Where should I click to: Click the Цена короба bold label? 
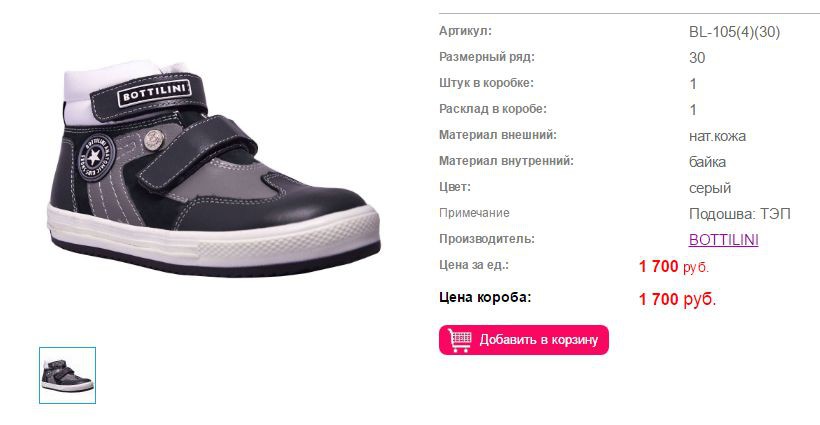tap(485, 297)
